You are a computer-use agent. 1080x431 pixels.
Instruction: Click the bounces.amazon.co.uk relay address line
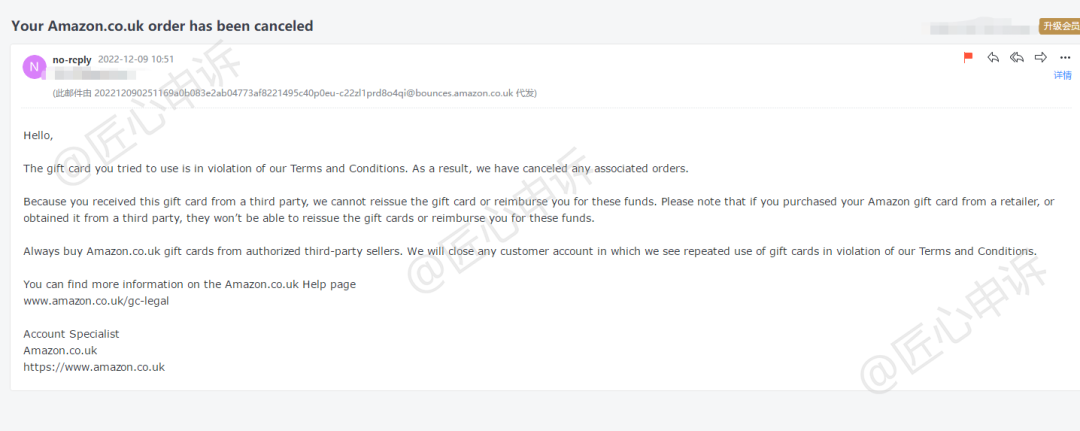295,93
